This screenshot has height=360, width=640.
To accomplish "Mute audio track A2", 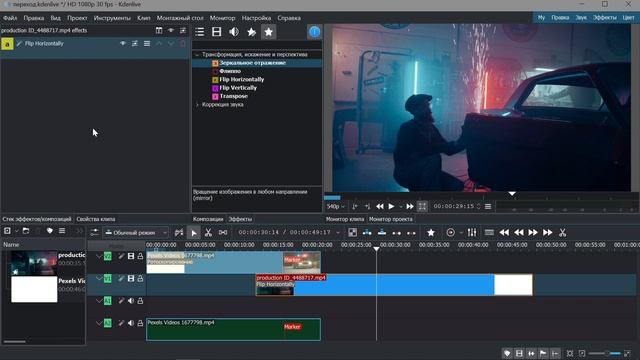I will [131, 323].
